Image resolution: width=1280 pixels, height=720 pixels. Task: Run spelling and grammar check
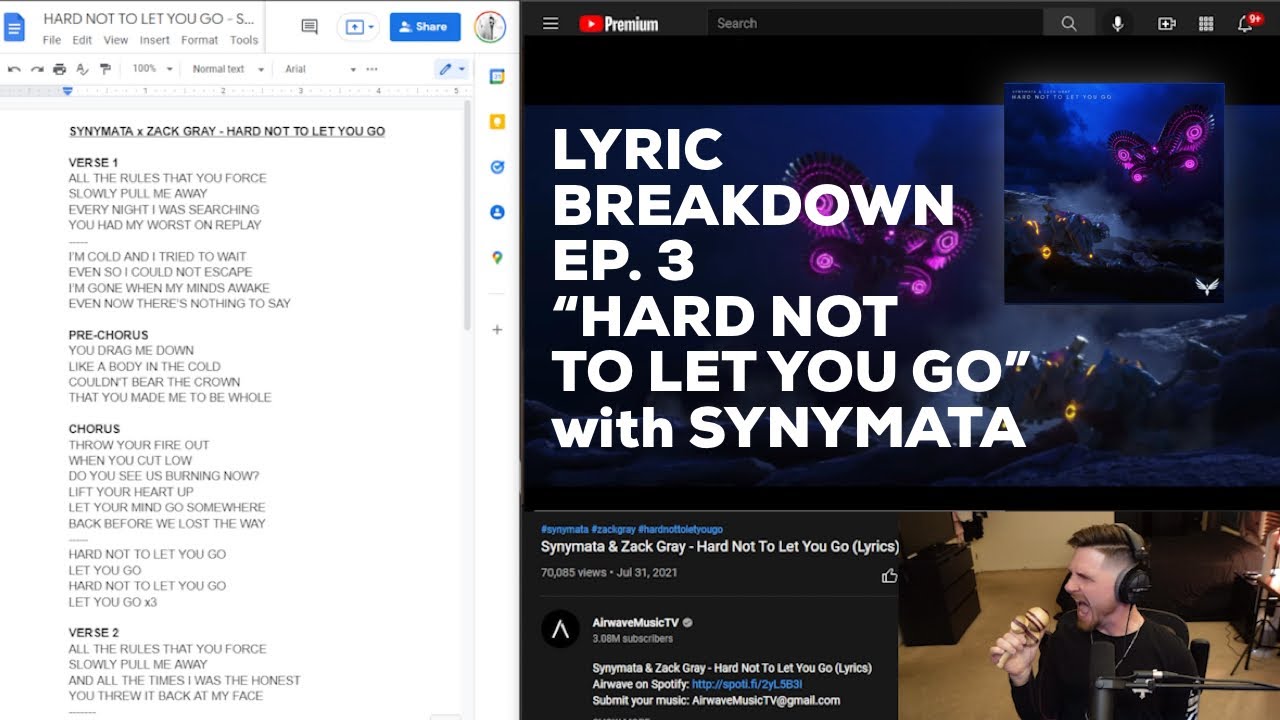tap(82, 69)
